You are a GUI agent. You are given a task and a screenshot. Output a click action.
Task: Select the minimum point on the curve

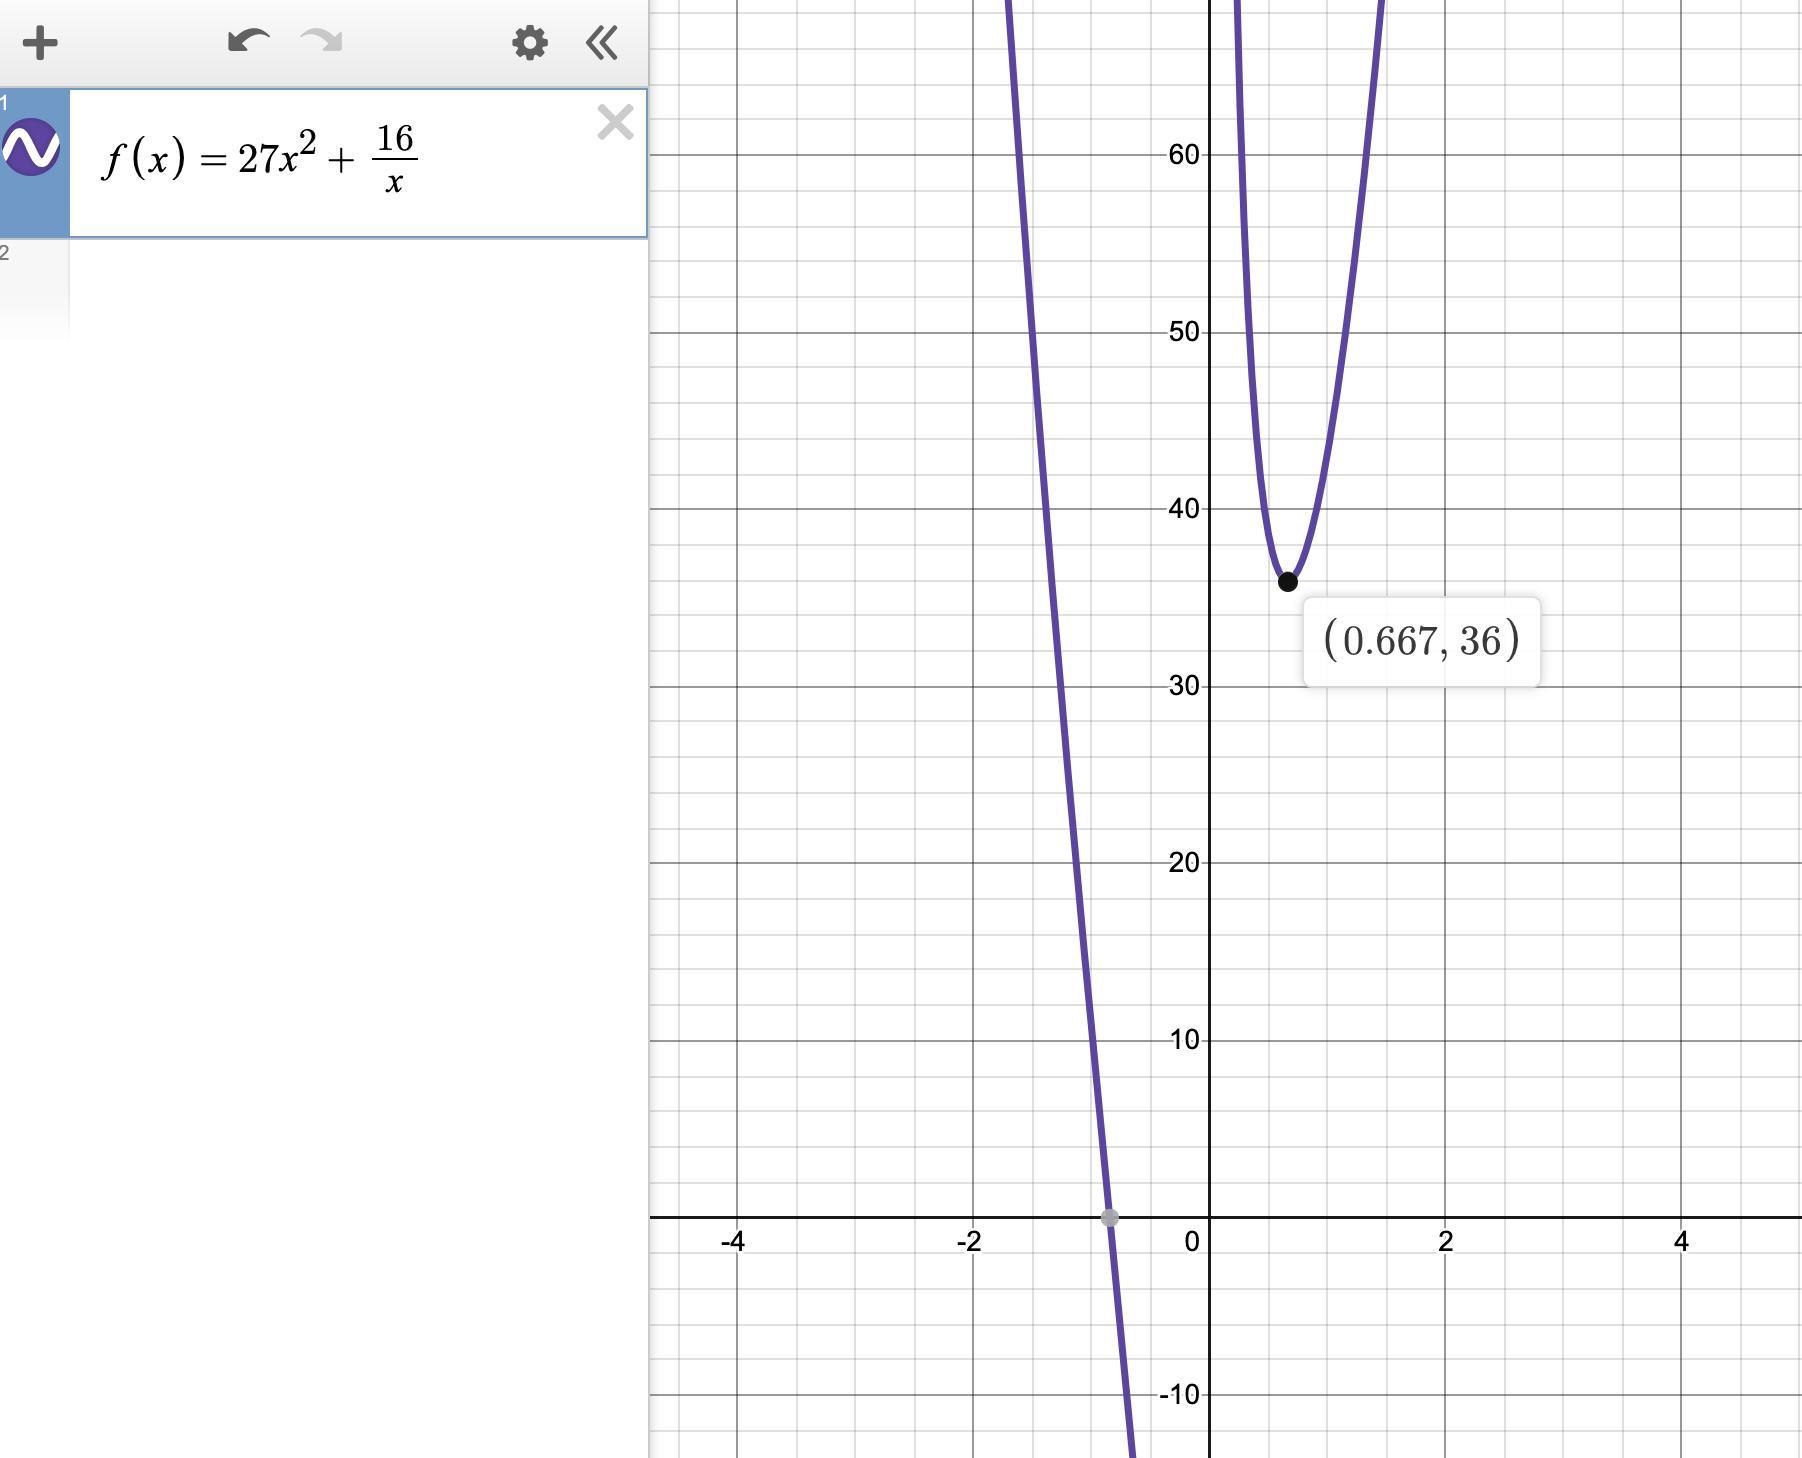click(x=1288, y=581)
